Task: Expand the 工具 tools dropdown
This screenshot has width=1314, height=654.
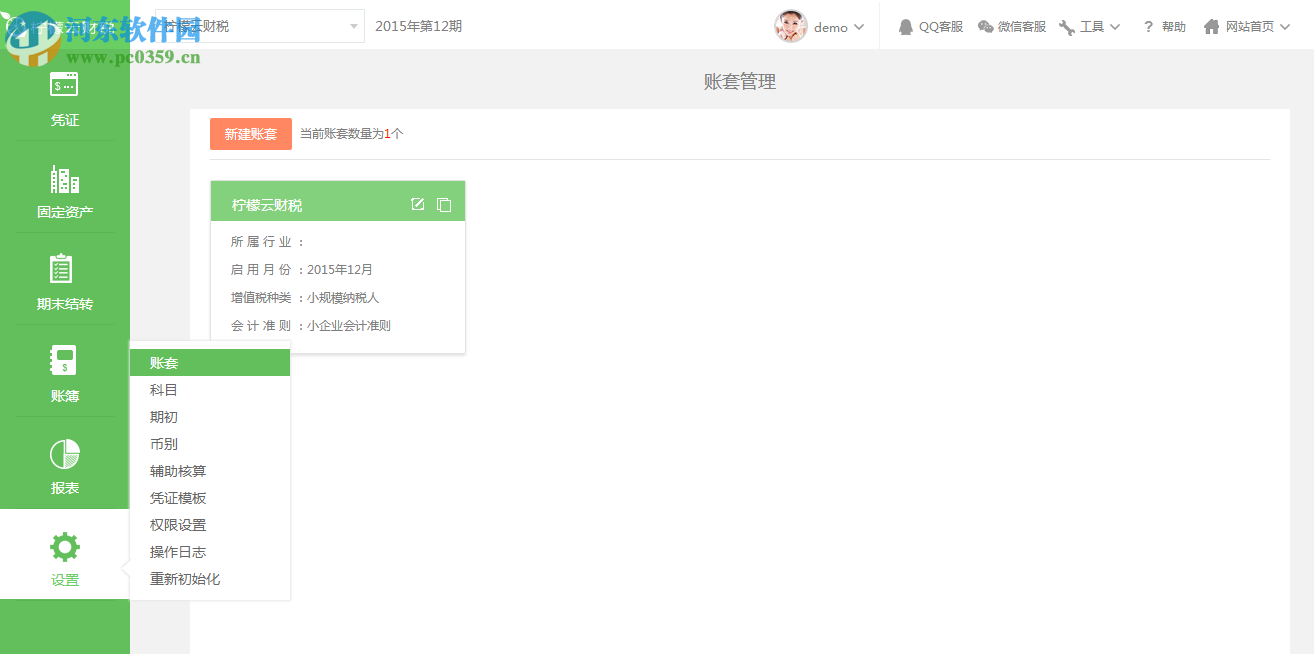Action: (x=1089, y=26)
